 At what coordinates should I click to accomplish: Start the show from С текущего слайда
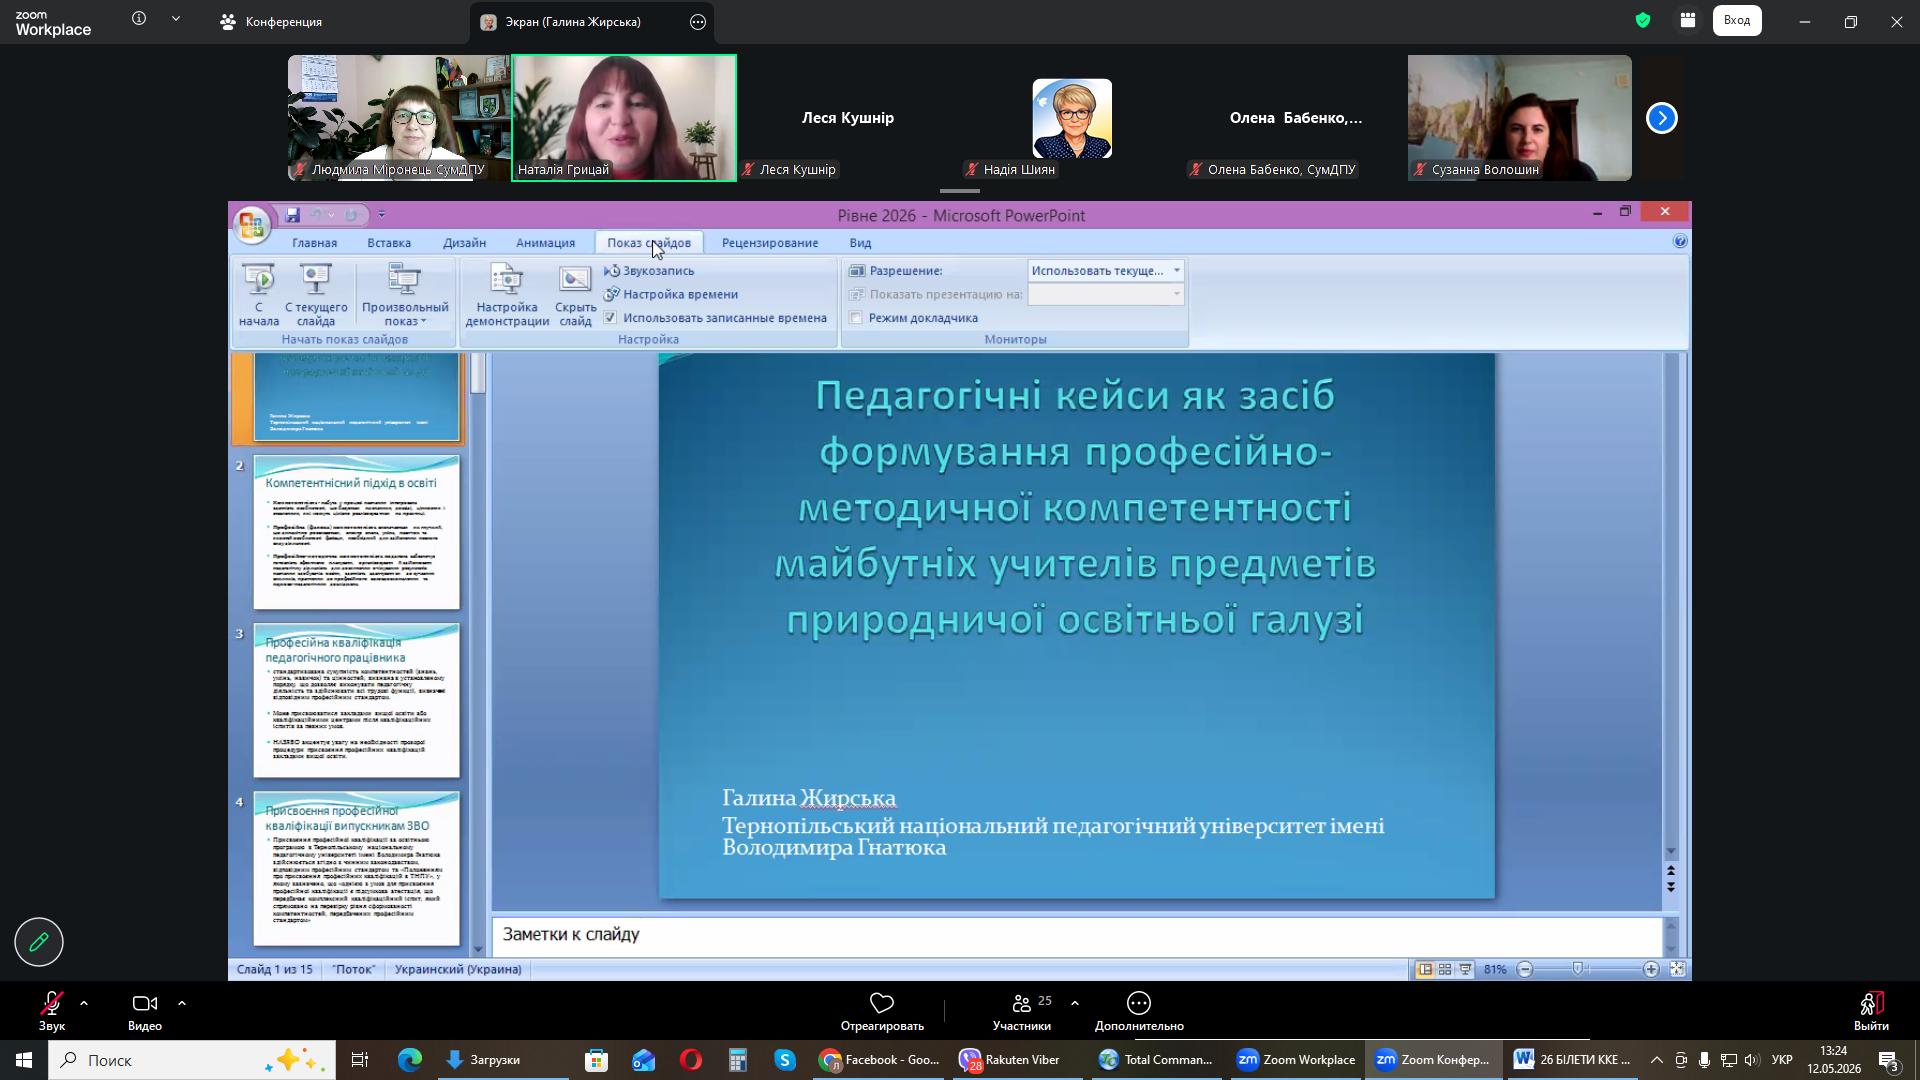click(x=316, y=295)
